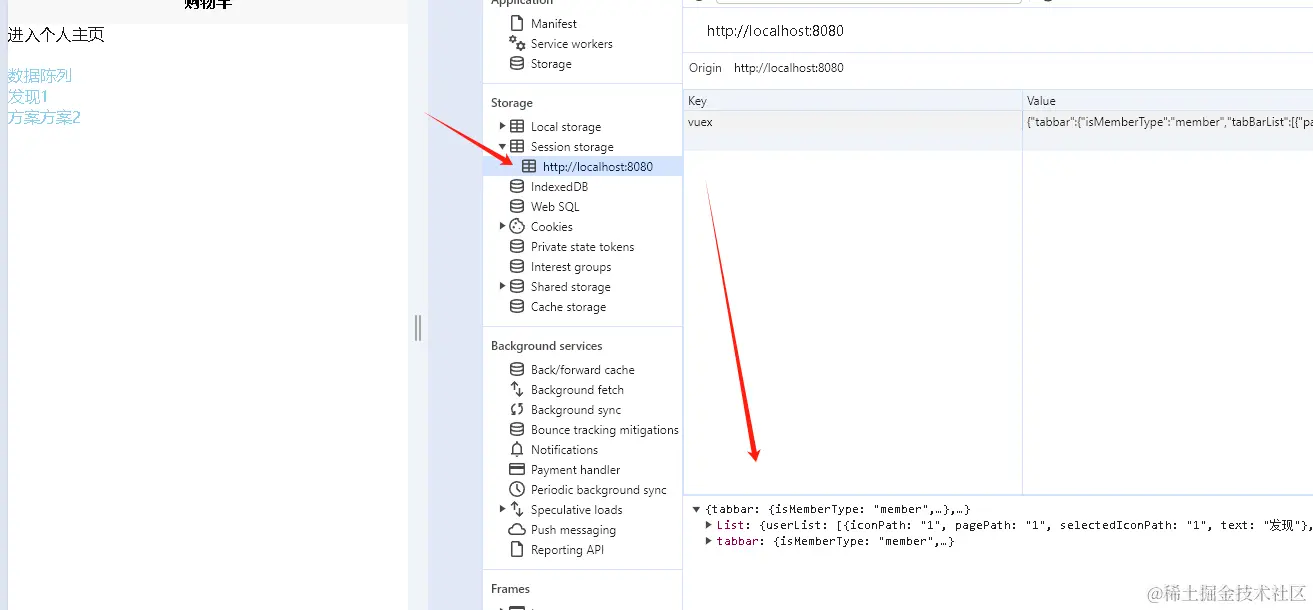This screenshot has width=1313, height=610.
Task: Click the Session storage table icon
Action: (517, 146)
